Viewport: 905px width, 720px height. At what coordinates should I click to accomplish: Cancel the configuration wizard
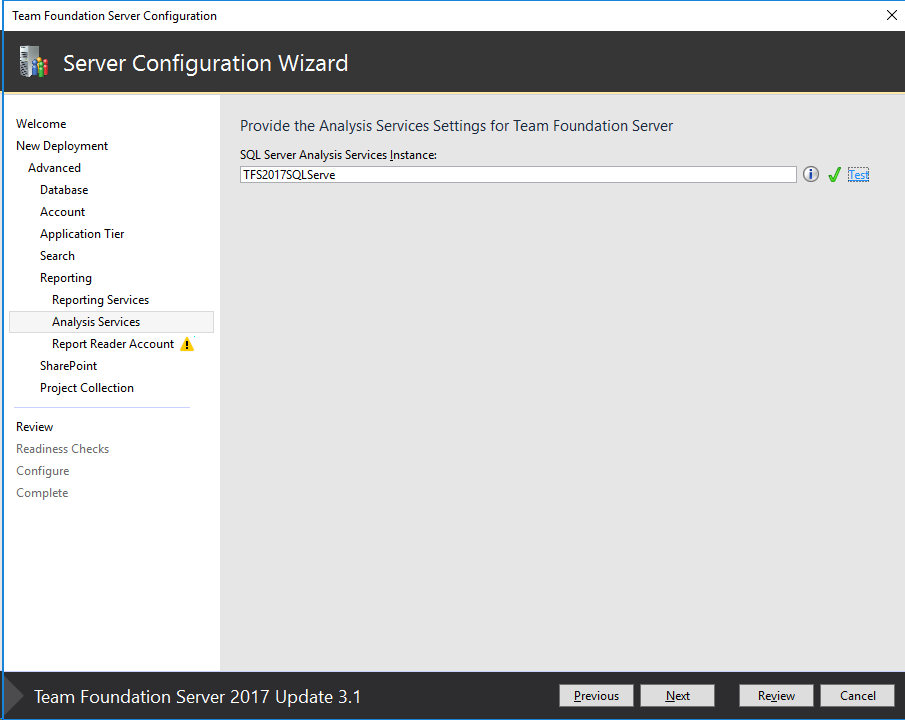[x=857, y=695]
